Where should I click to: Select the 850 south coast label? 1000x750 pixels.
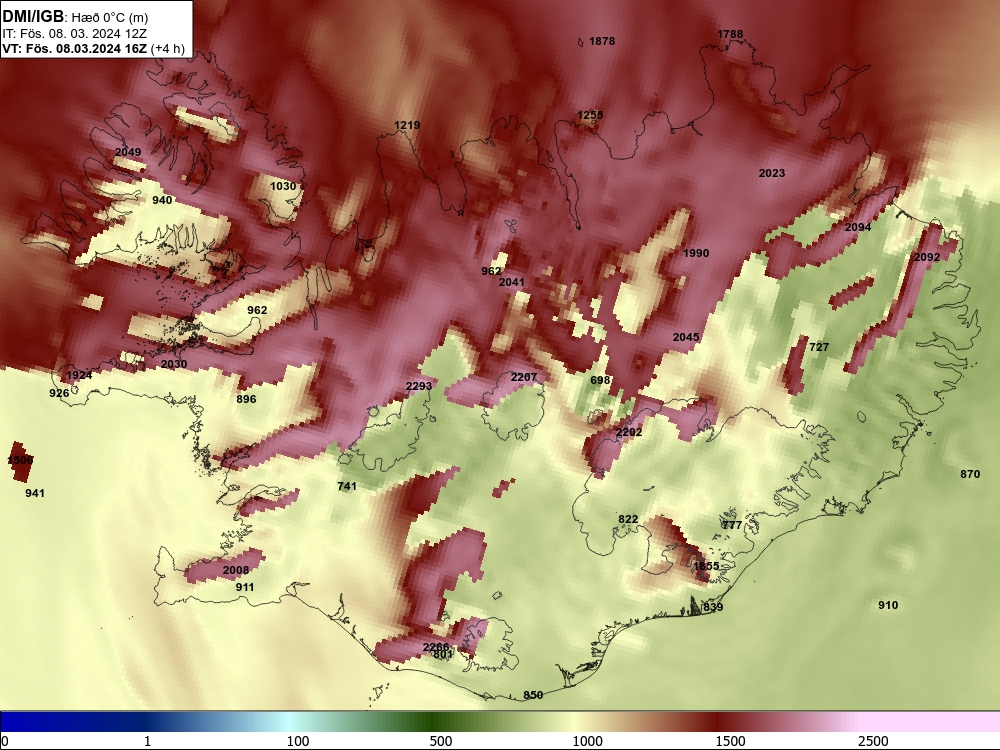click(533, 695)
